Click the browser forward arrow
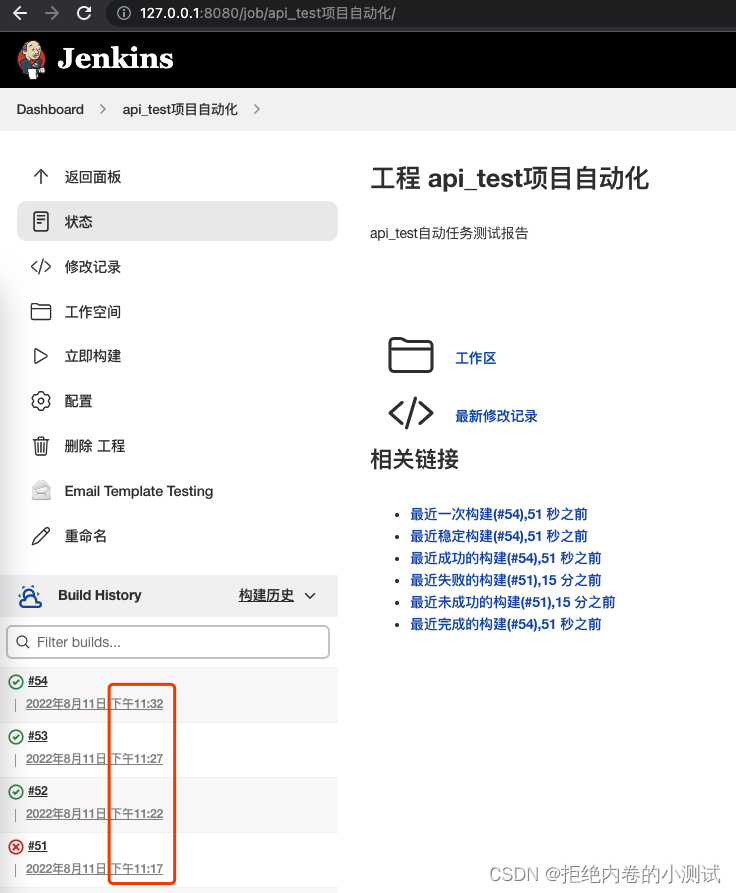 [52, 13]
